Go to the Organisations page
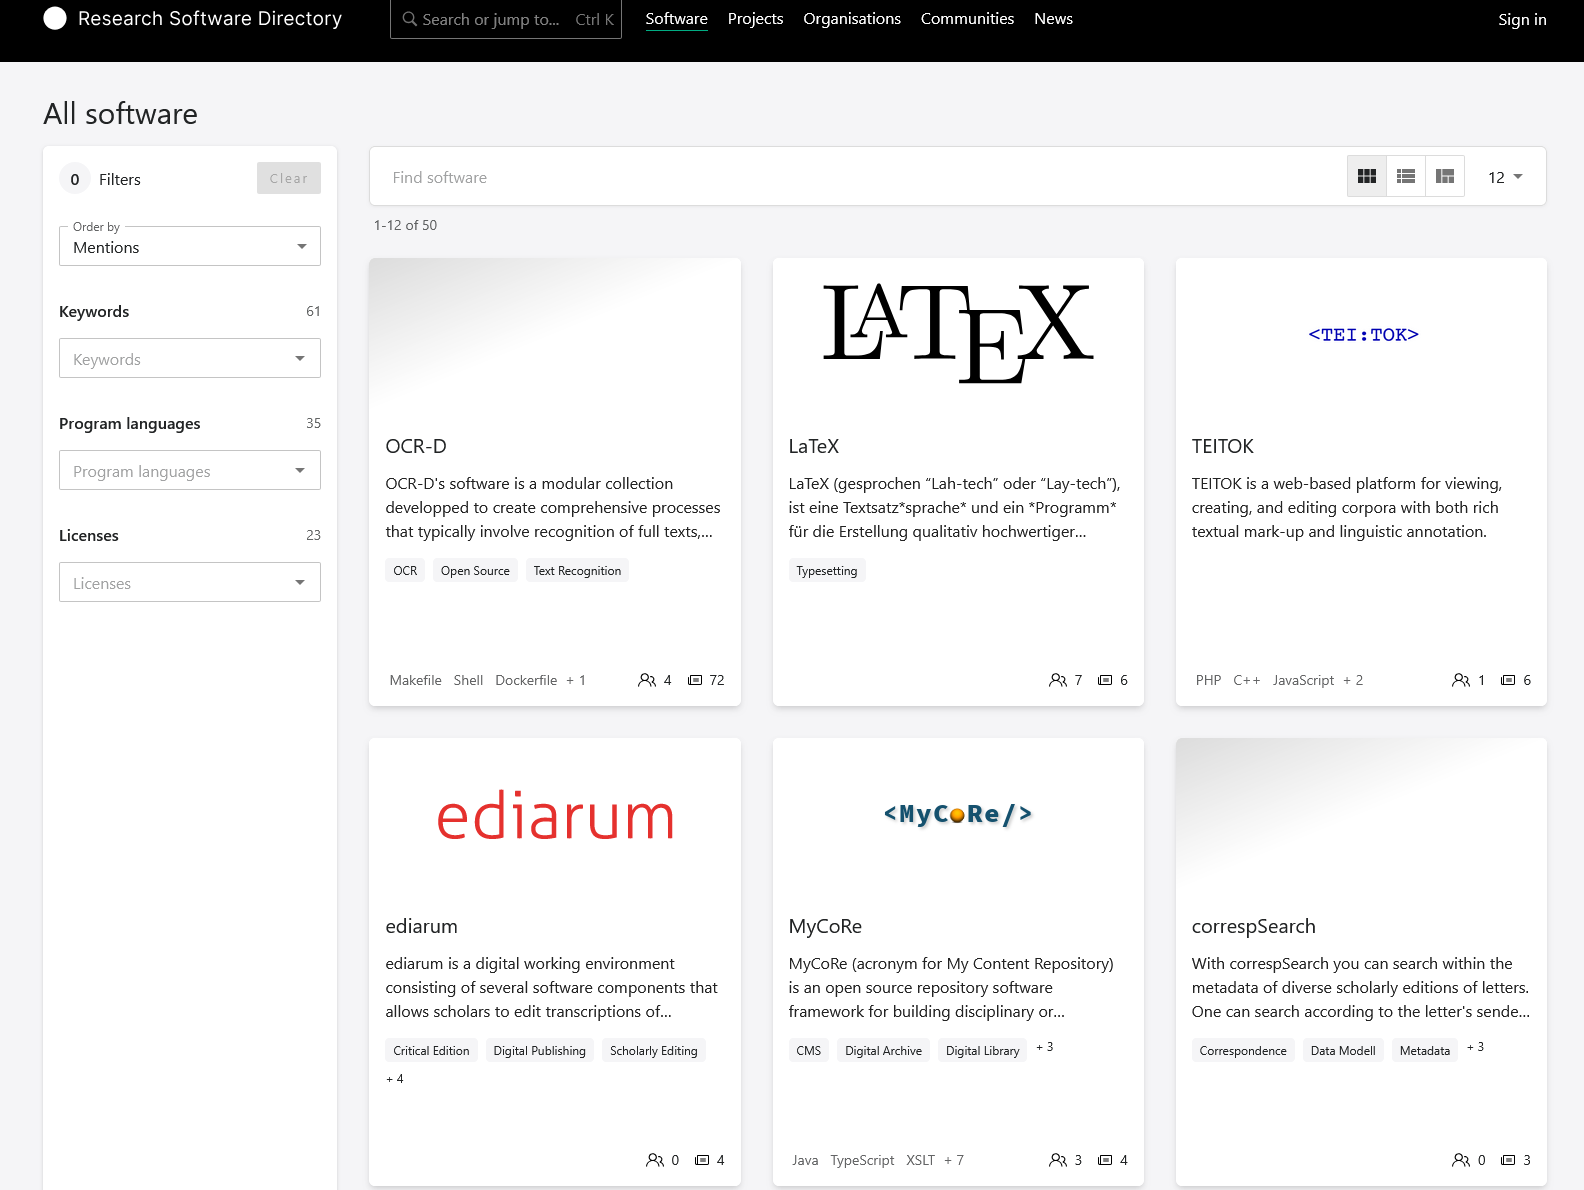Viewport: 1584px width, 1190px height. coord(851,19)
